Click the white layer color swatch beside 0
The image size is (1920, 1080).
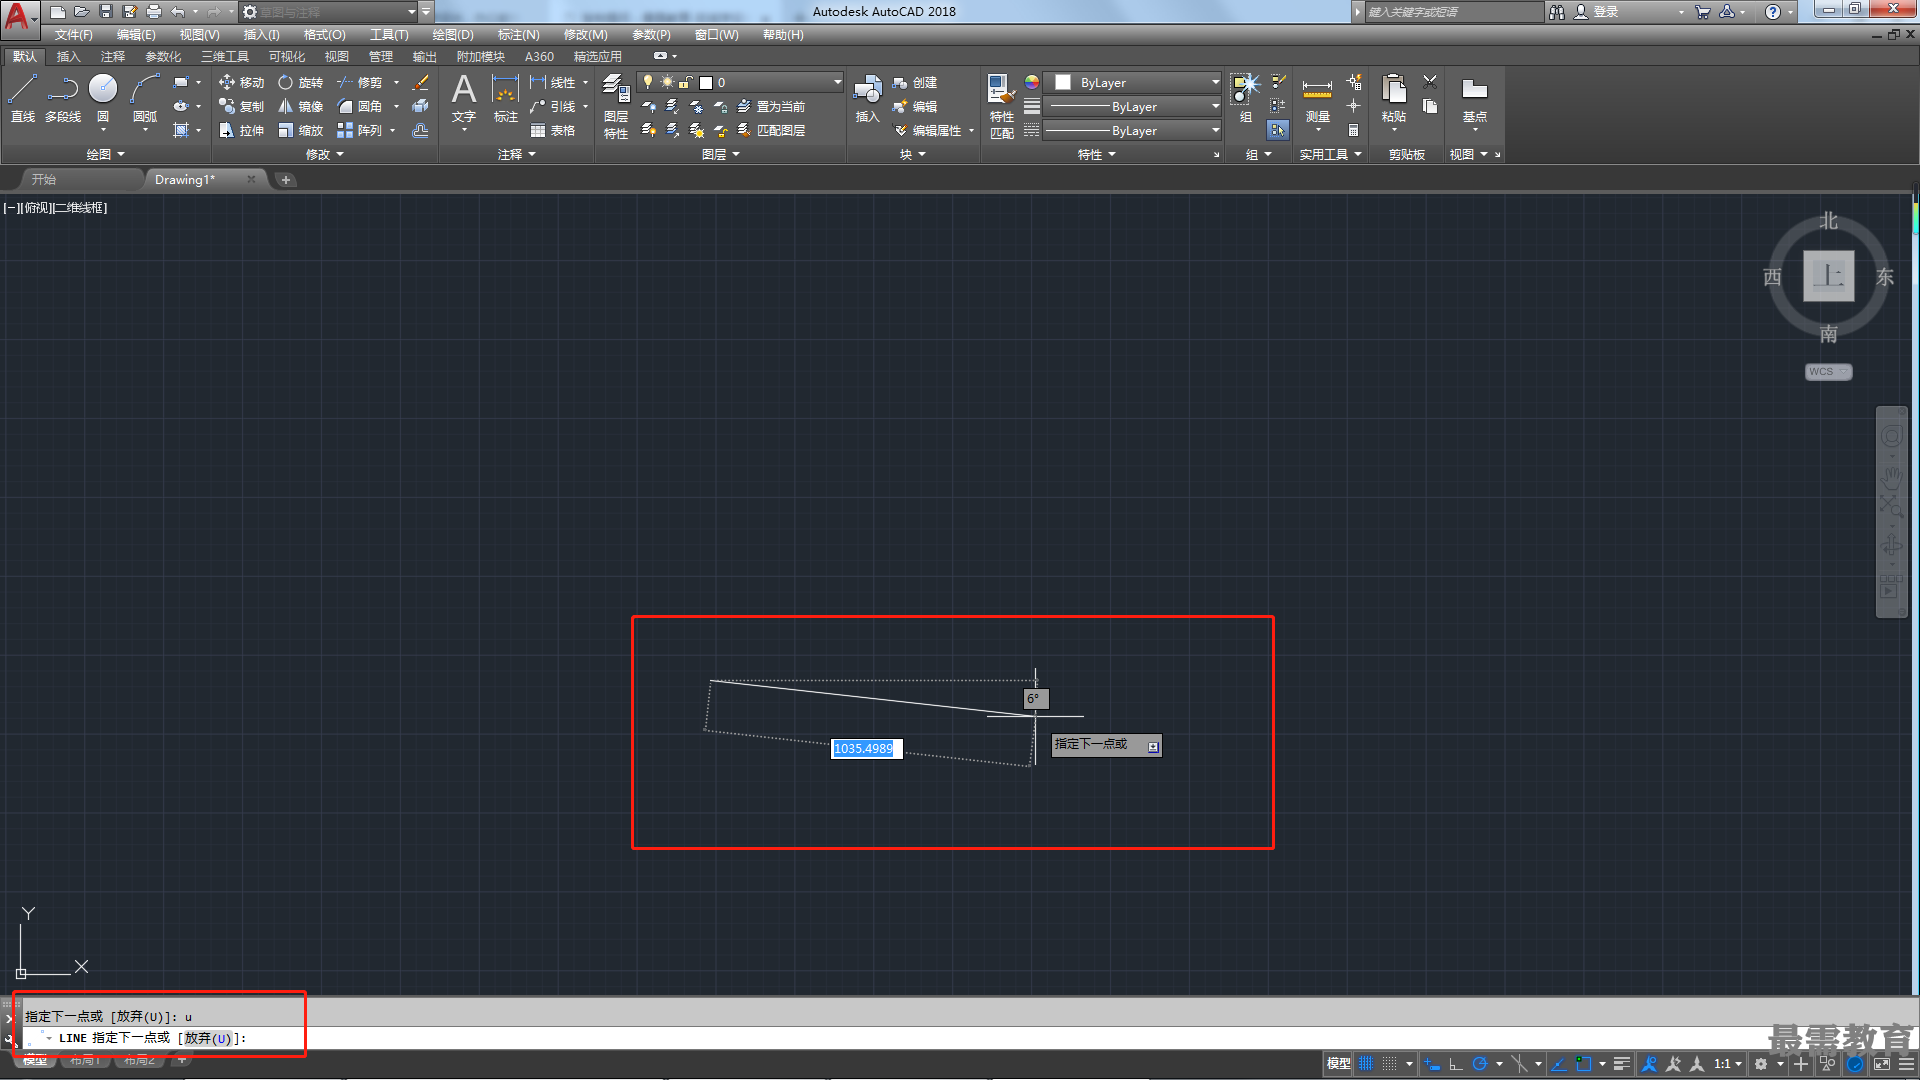pyautogui.click(x=706, y=83)
